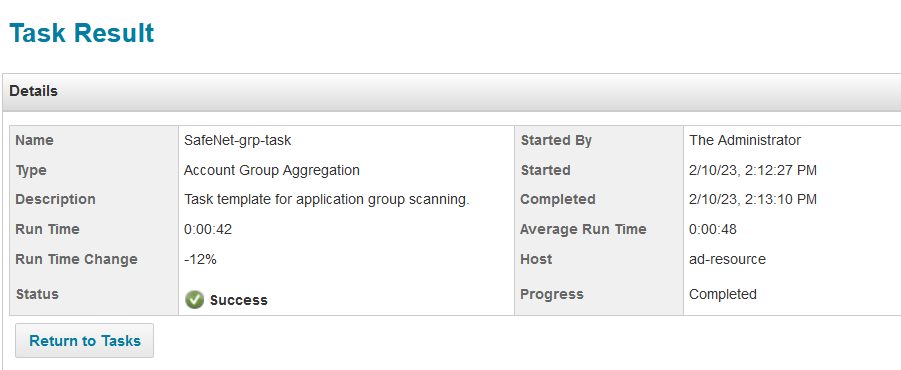Select the Run Time value 0:00:42
Screen dimensions: 901x370
pyautogui.click(x=208, y=229)
